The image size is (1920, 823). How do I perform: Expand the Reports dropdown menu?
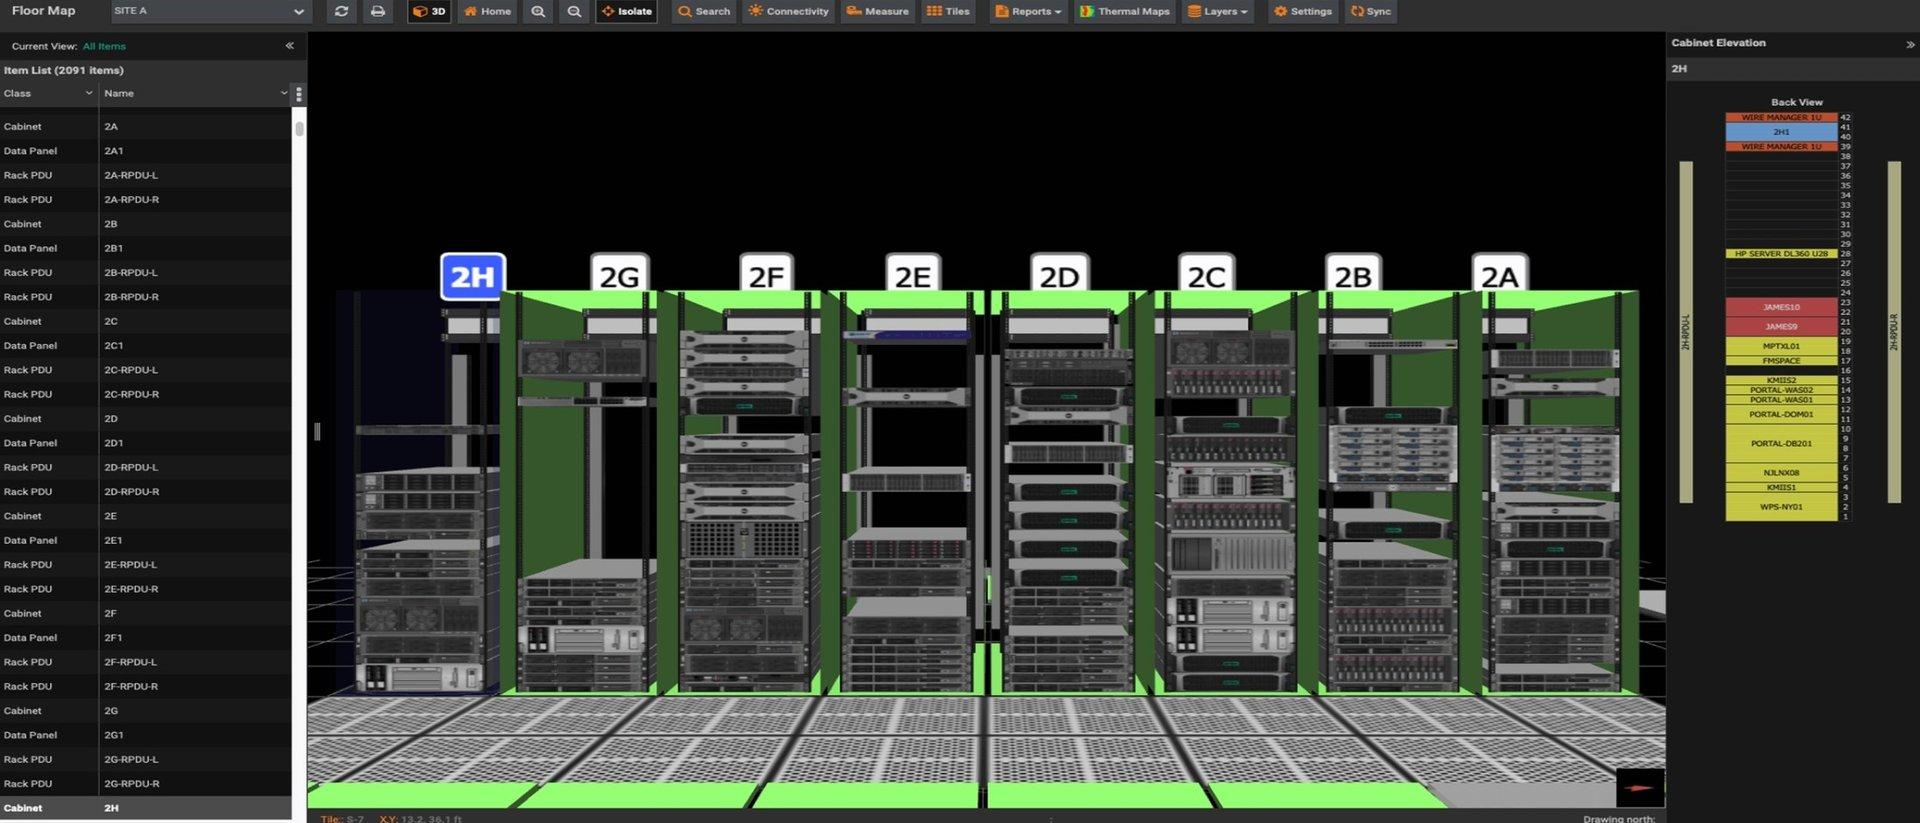[1028, 12]
